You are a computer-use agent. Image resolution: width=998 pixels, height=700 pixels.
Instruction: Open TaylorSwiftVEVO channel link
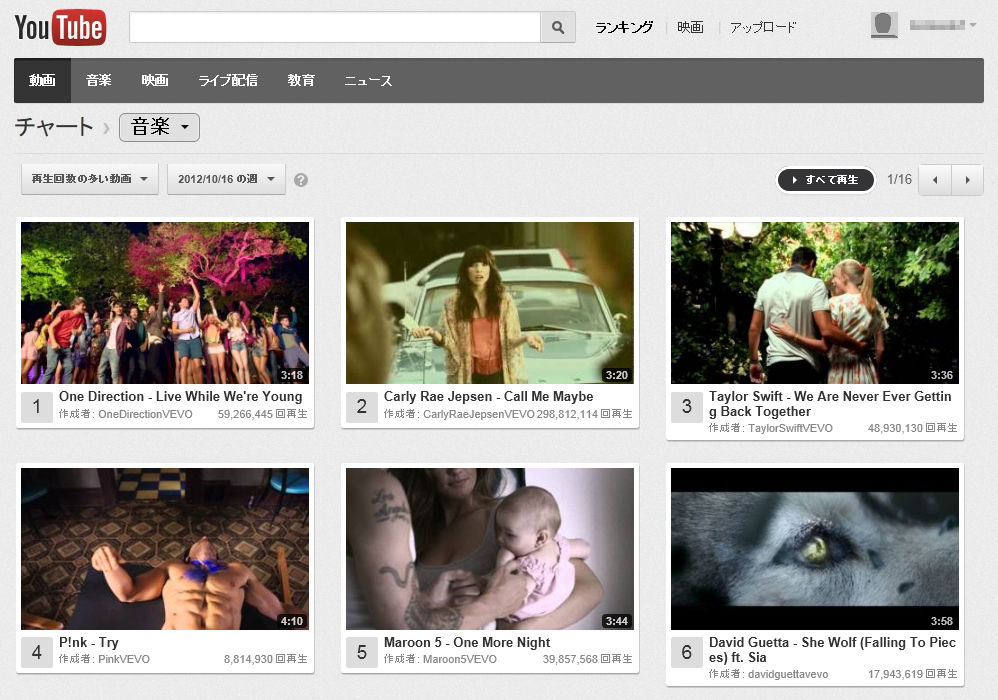790,428
